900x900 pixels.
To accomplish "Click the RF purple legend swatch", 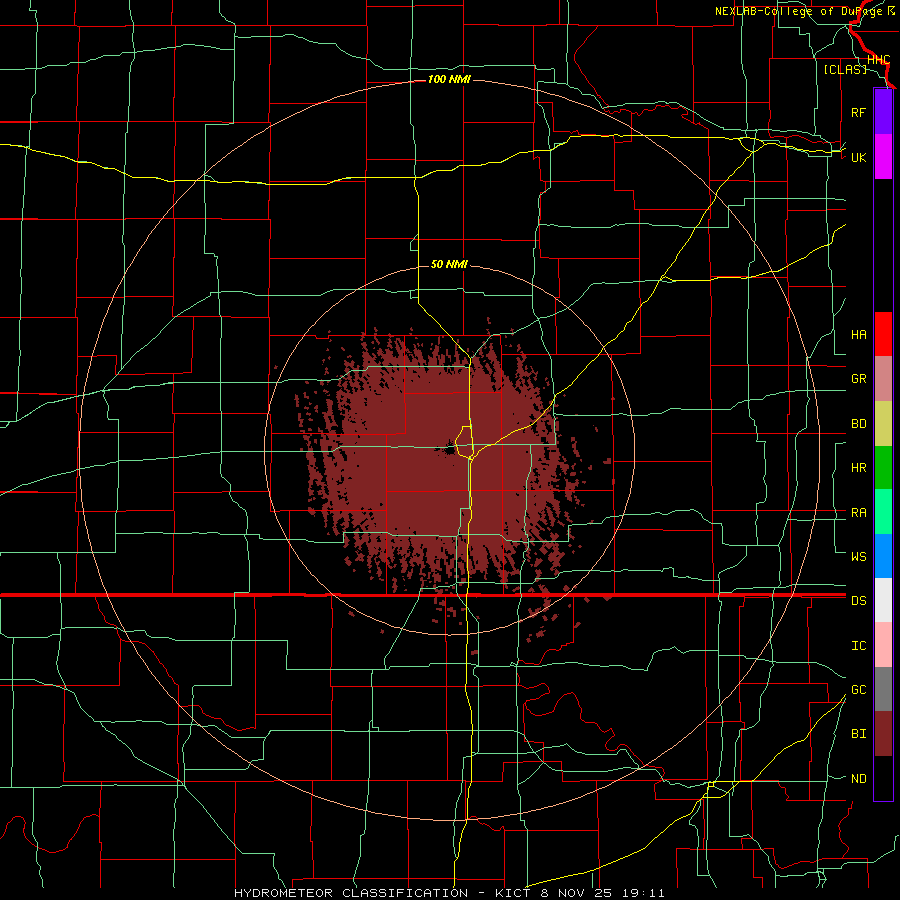I will 883,112.
